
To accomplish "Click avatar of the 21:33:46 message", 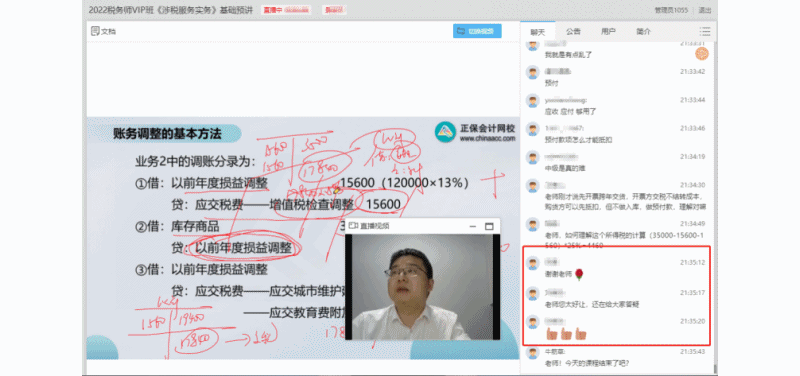I will 533,129.
